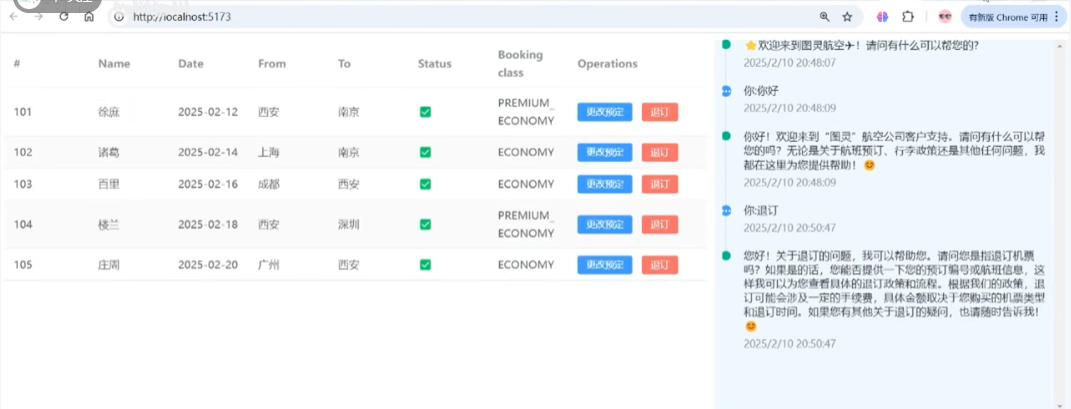This screenshot has height=409, width=1071.
Task: Click the welcome message 欢迎来到图灵航空
Action: point(861,46)
